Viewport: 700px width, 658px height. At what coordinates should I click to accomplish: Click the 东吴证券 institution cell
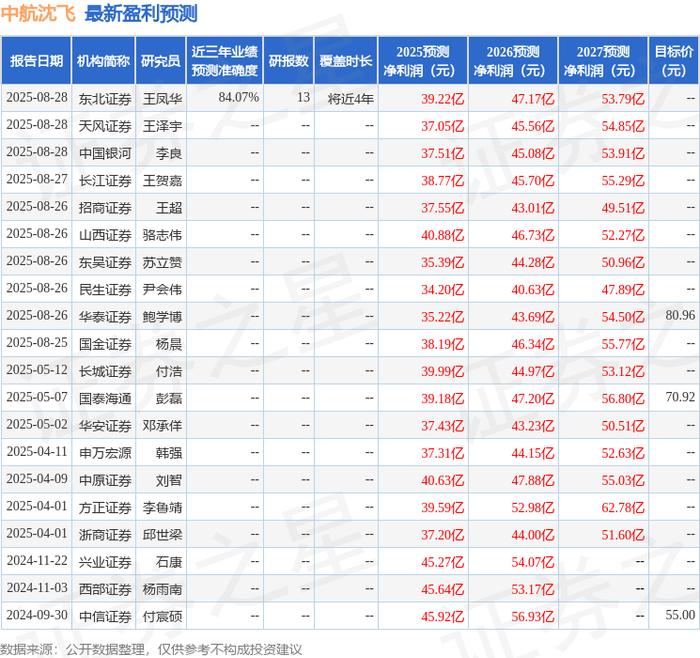(105, 262)
